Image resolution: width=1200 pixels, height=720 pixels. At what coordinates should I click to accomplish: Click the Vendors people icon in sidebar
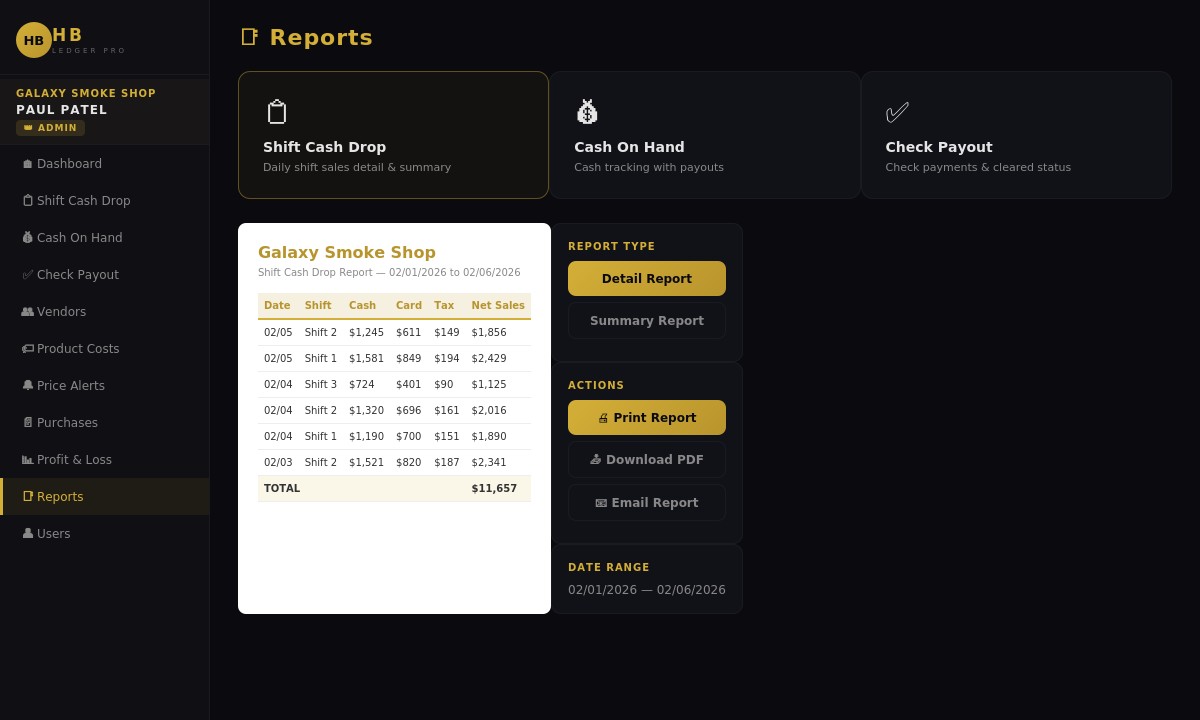point(27,312)
